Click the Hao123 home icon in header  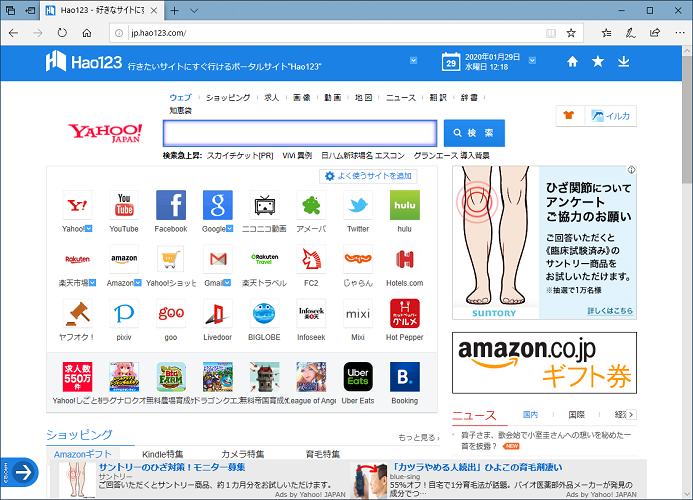[572, 61]
